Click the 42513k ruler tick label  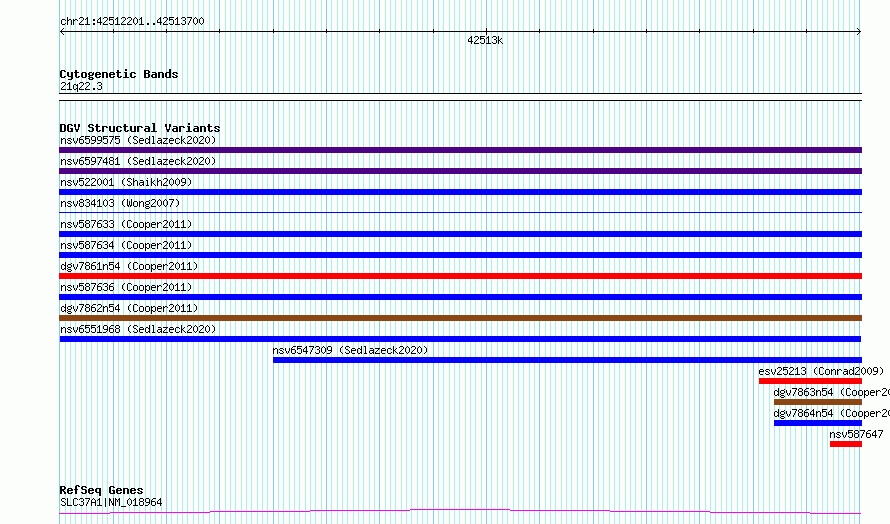point(485,40)
